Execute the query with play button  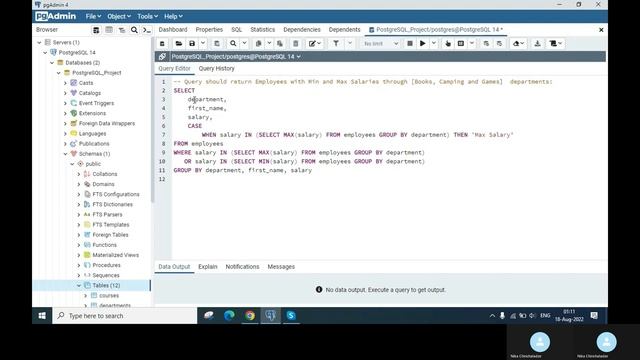[423, 43]
